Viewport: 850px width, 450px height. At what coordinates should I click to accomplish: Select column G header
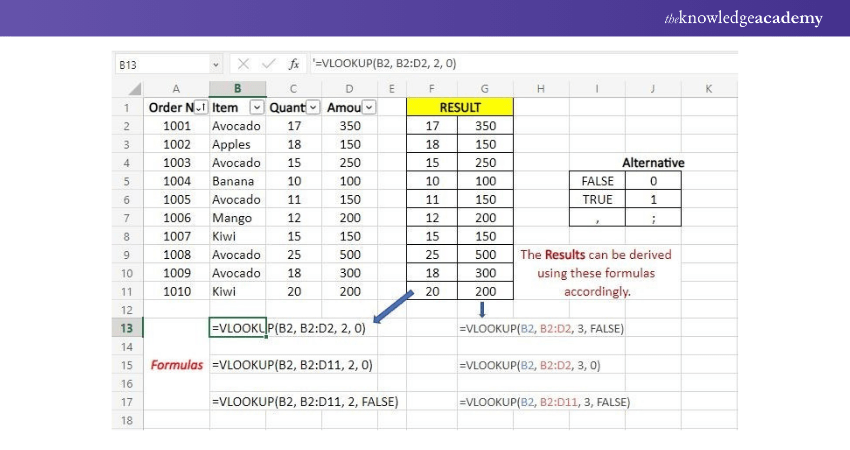click(486, 88)
